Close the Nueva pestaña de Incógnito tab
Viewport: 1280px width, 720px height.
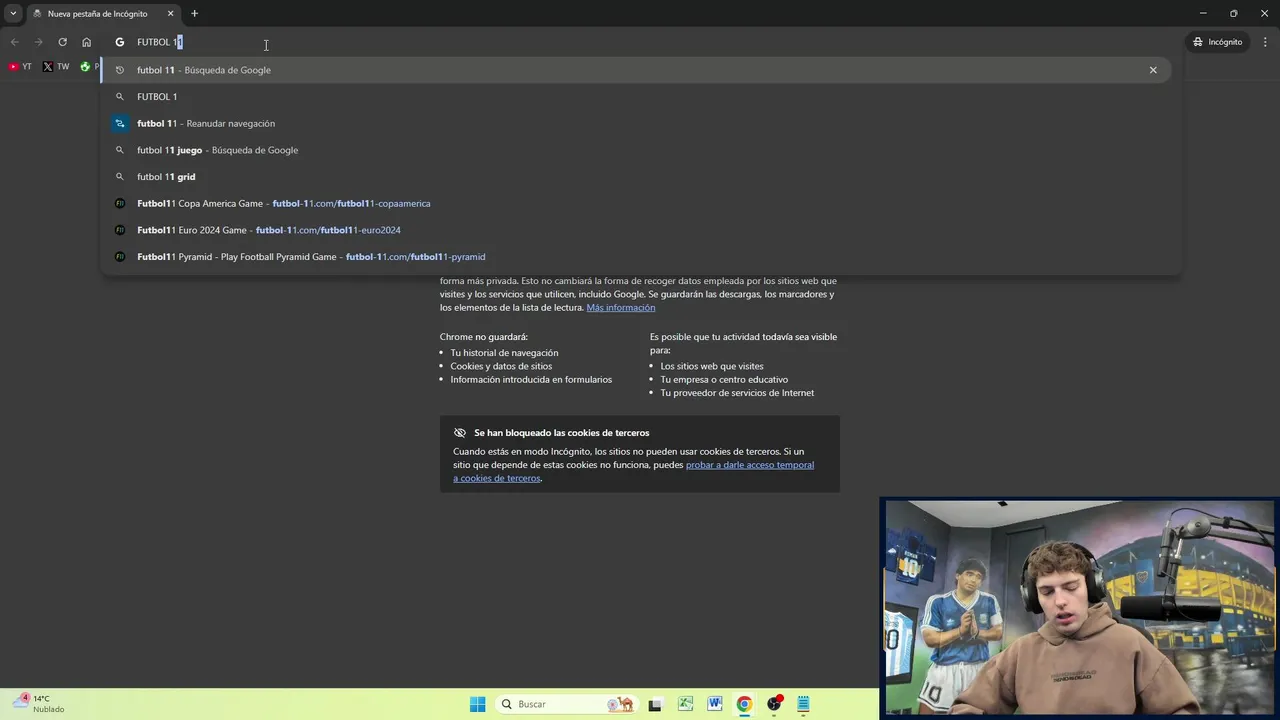(x=170, y=14)
